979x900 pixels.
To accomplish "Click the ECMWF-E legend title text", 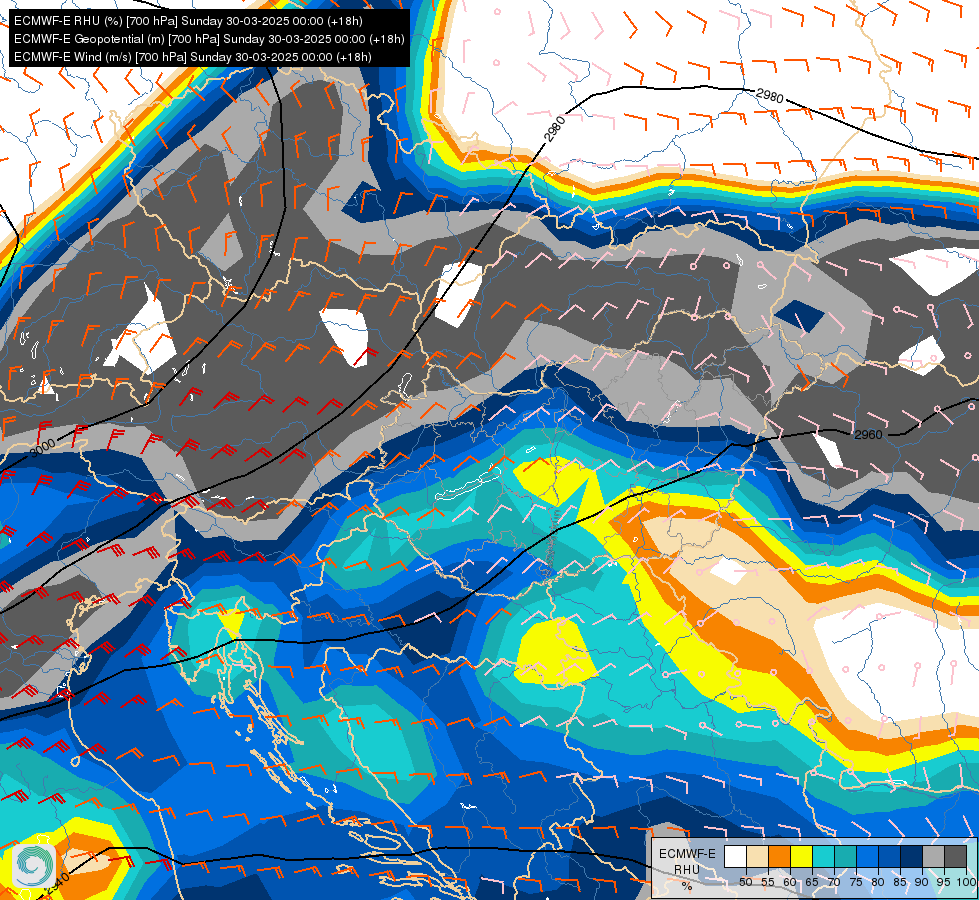I will [x=687, y=854].
